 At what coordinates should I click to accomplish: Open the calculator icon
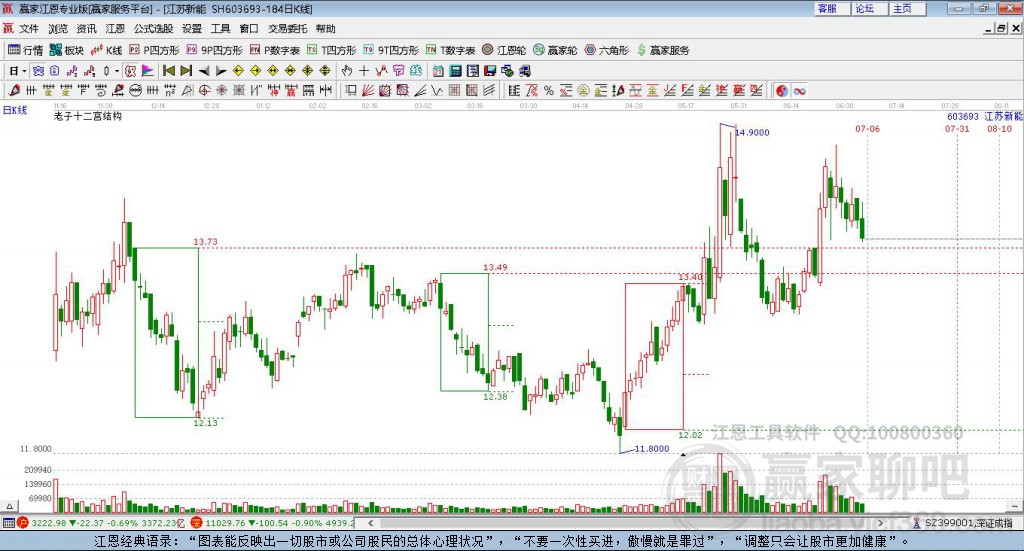(456, 71)
